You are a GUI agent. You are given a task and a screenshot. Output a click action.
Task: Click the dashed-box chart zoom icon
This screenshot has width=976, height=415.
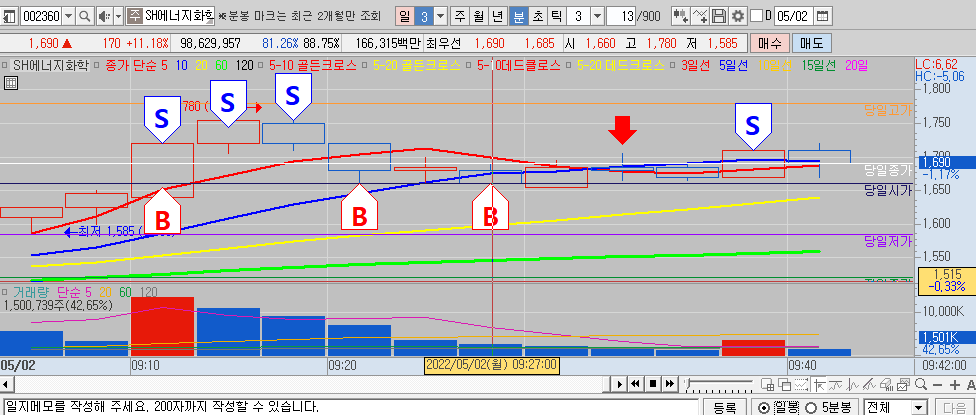point(802,385)
